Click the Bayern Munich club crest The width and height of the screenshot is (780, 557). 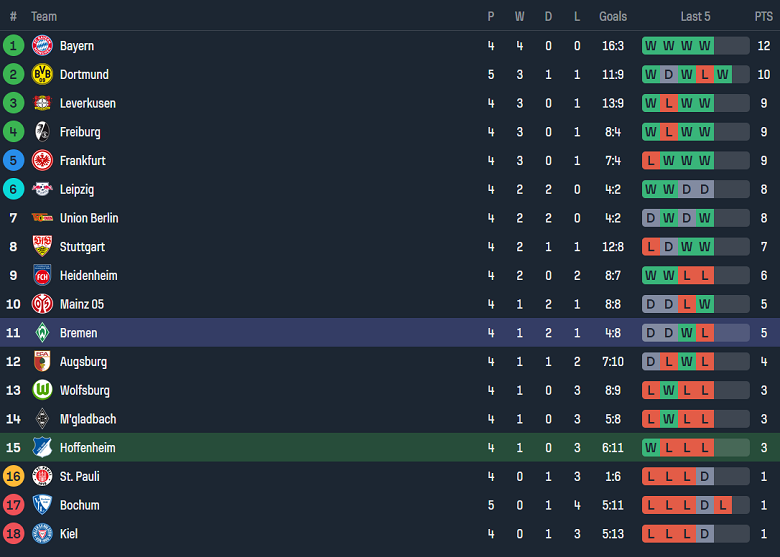(x=42, y=45)
